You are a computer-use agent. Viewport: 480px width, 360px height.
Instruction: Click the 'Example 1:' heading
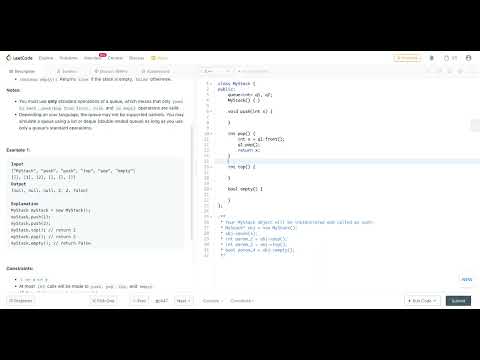[x=18, y=150]
